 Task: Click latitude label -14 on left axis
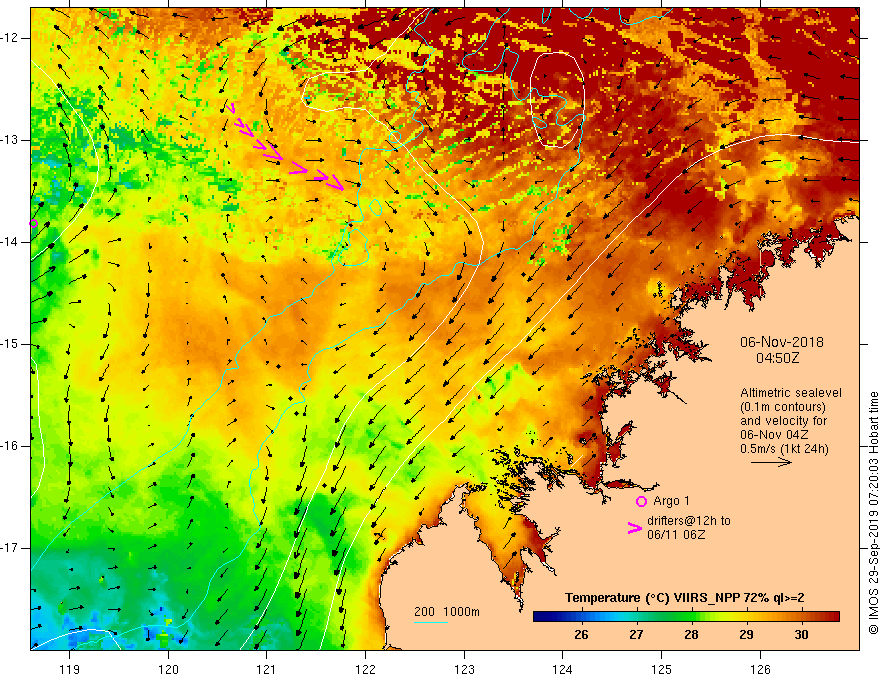coord(10,242)
